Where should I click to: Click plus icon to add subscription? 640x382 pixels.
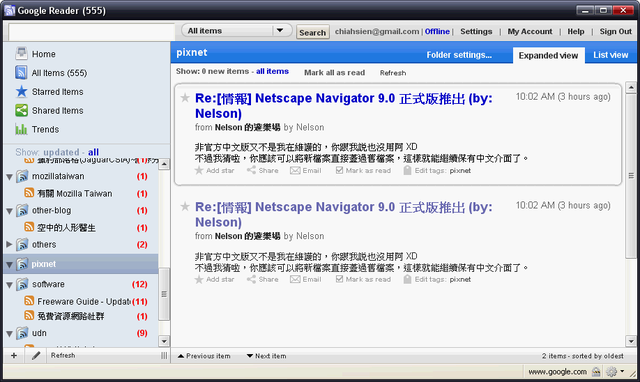14,355
